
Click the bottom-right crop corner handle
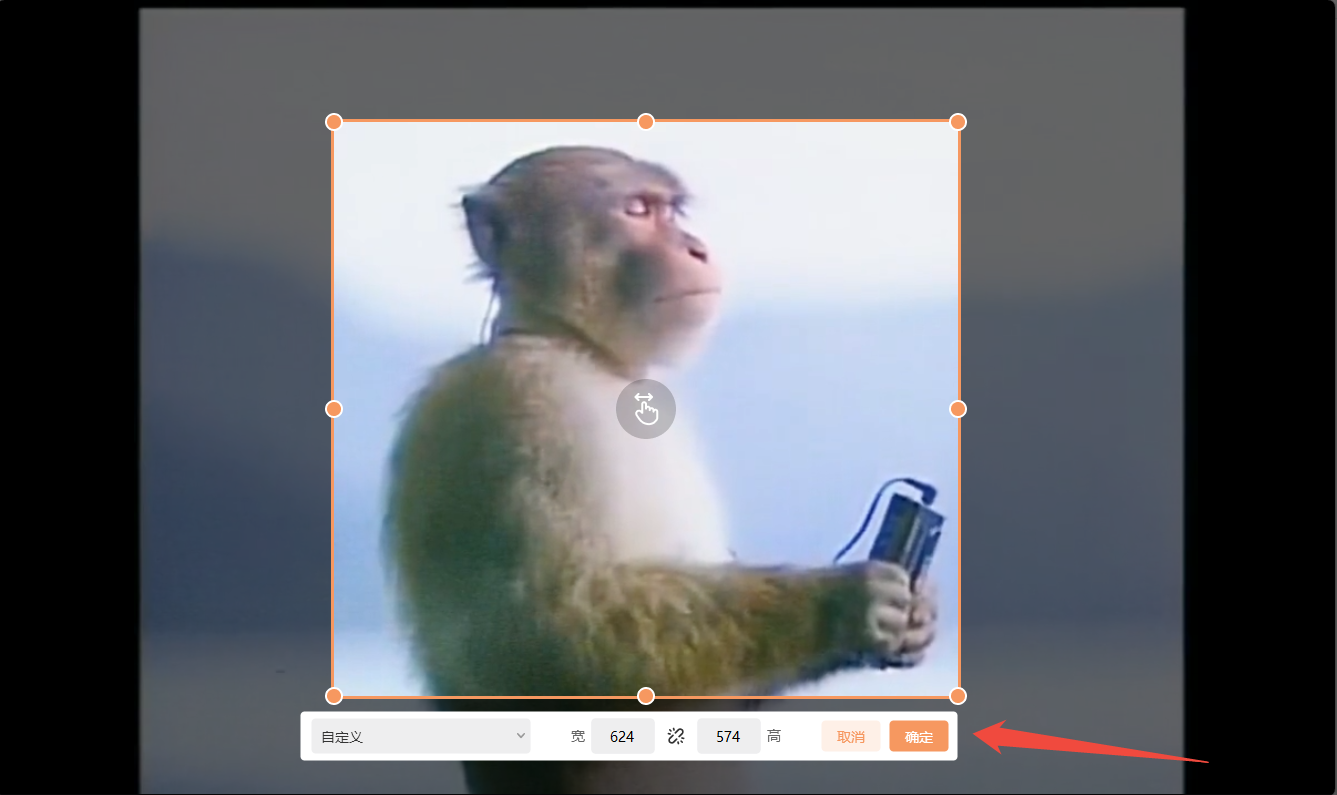coord(958,696)
